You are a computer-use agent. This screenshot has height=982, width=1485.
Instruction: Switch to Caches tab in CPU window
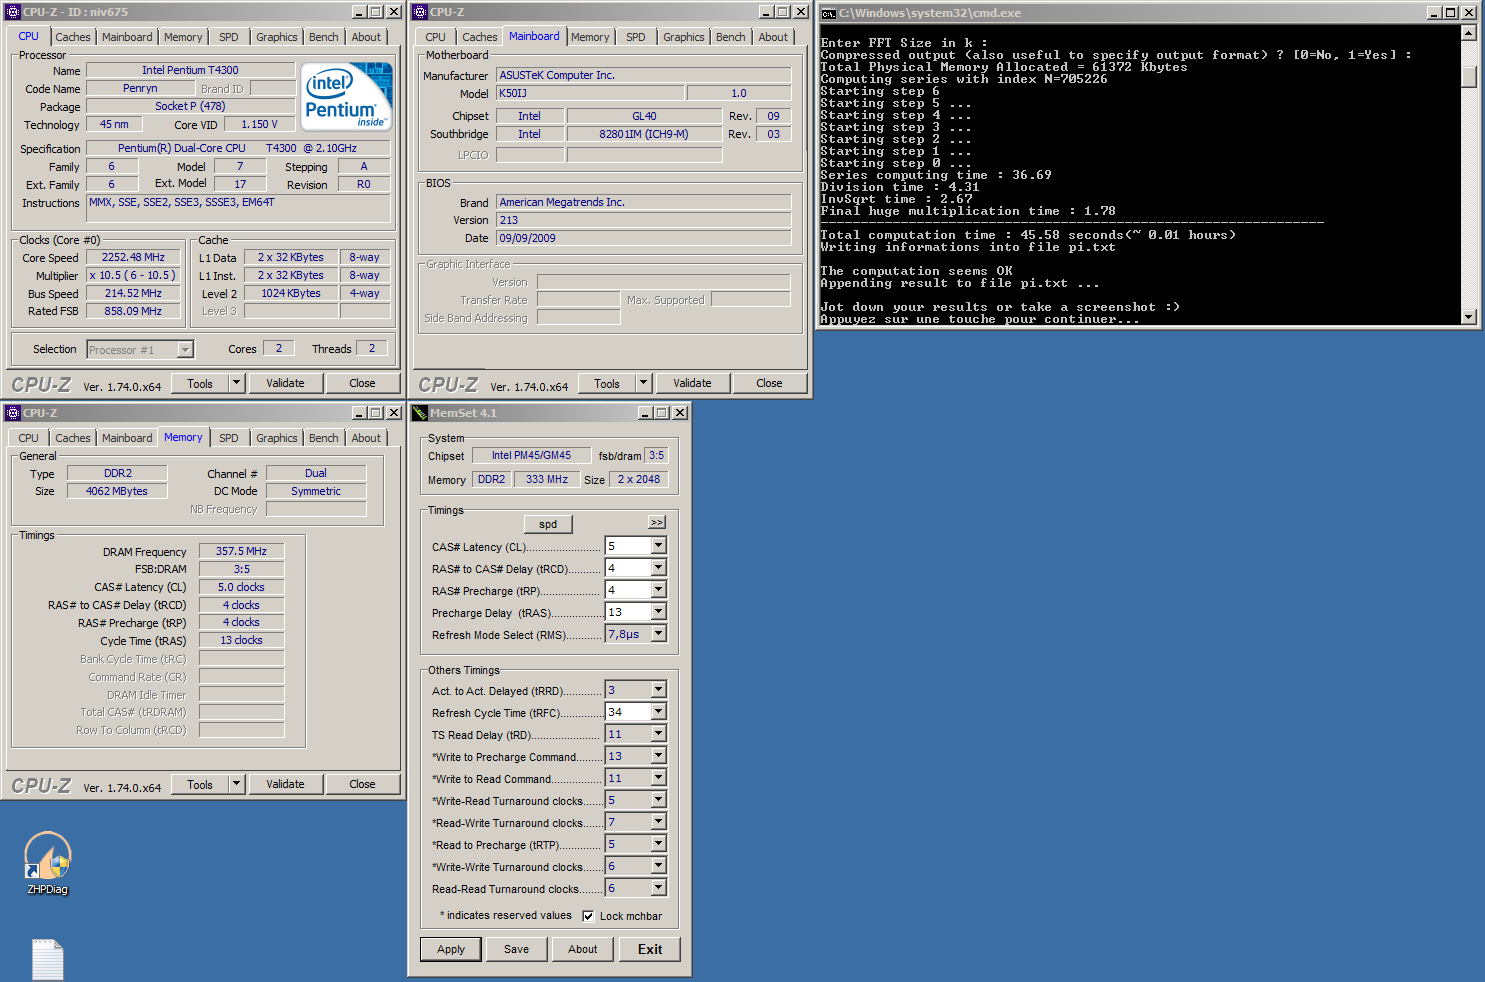click(x=73, y=37)
